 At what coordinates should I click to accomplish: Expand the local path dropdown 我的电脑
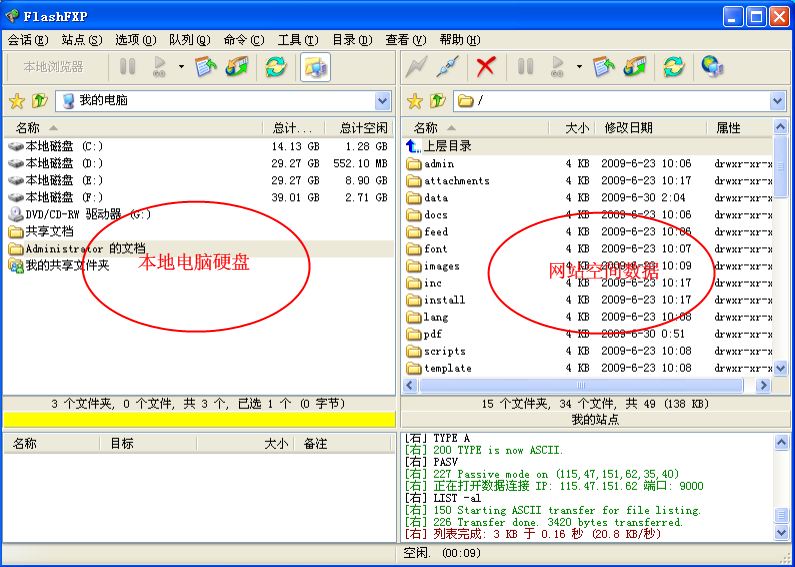[382, 101]
